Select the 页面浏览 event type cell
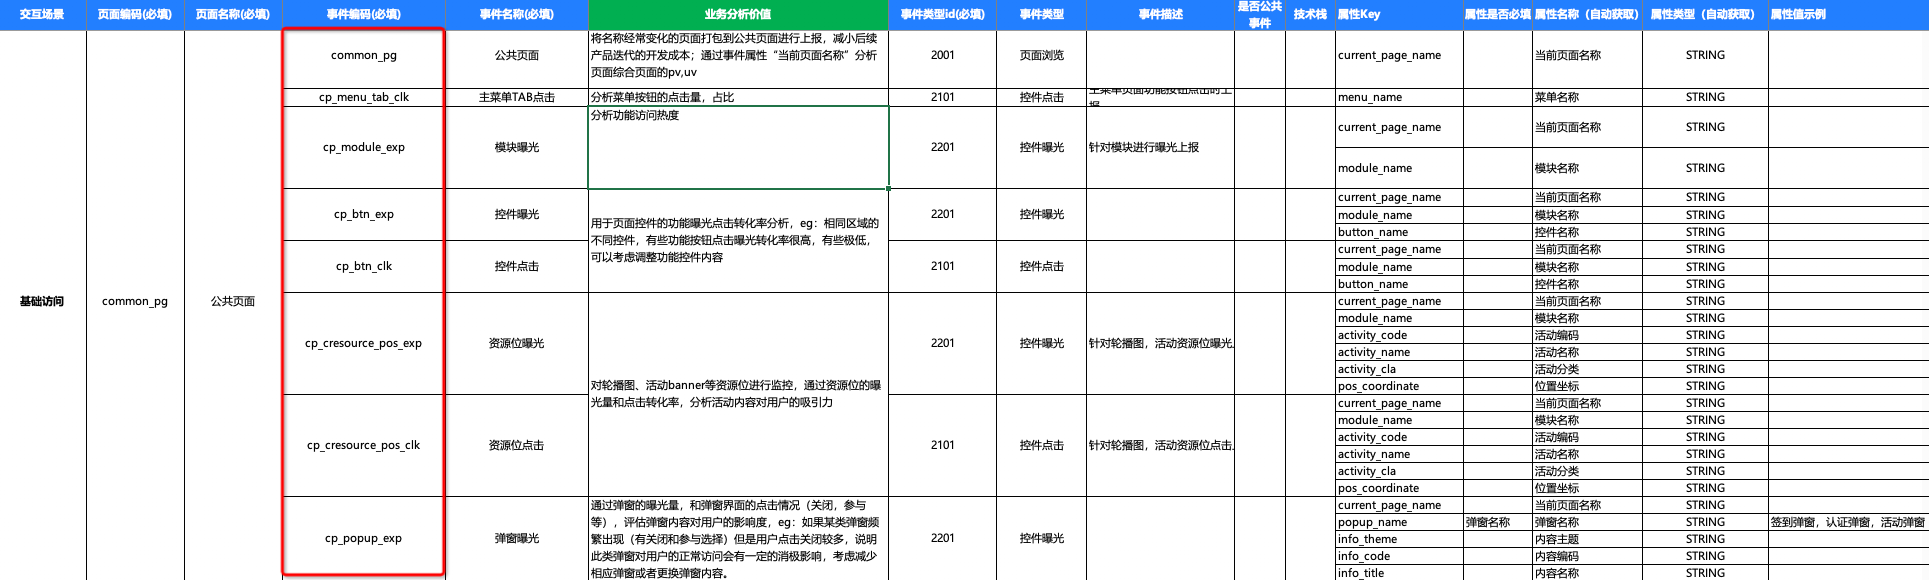1929x580 pixels. (x=1041, y=56)
